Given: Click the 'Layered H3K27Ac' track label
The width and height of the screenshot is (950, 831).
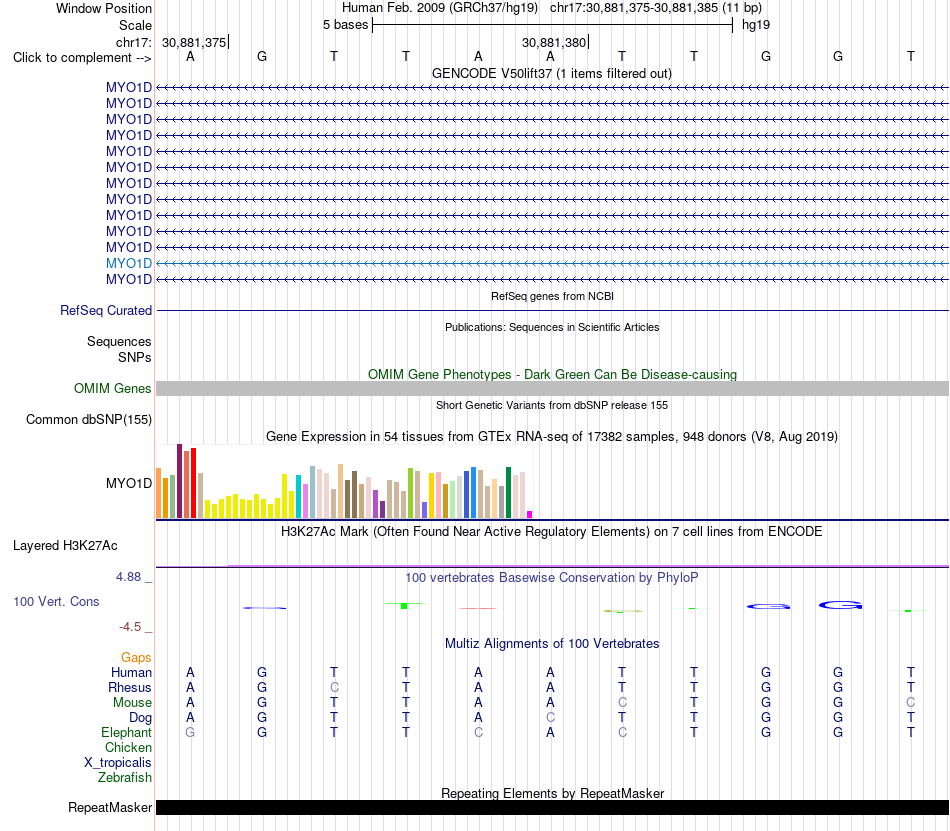Looking at the screenshot, I should (x=65, y=546).
